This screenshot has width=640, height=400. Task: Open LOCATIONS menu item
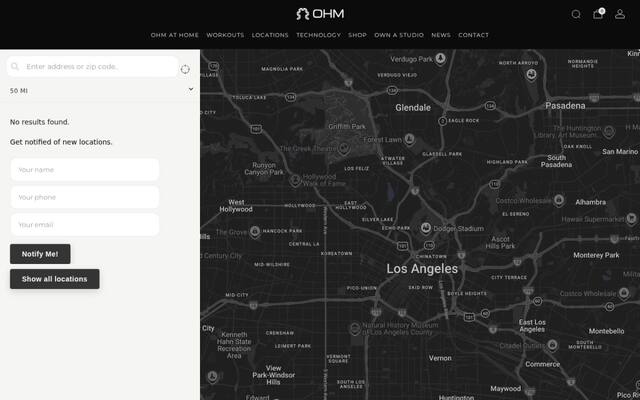coord(270,35)
